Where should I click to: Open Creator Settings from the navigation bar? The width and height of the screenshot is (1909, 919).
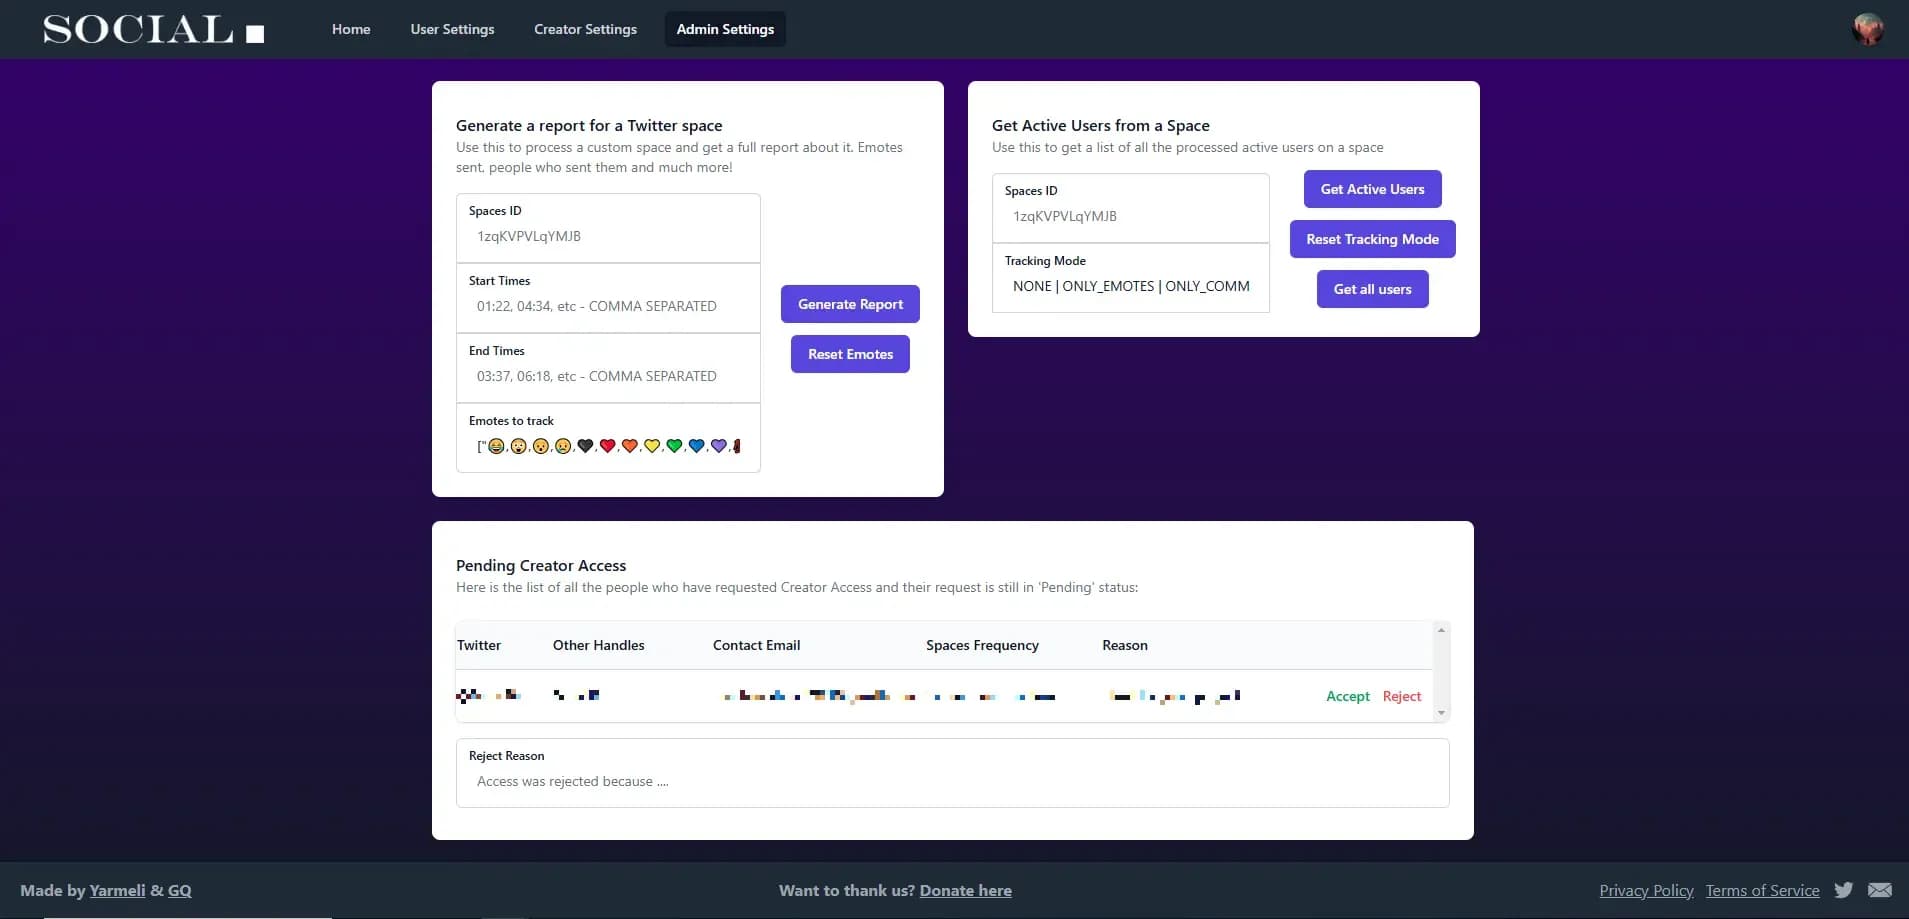tap(585, 29)
